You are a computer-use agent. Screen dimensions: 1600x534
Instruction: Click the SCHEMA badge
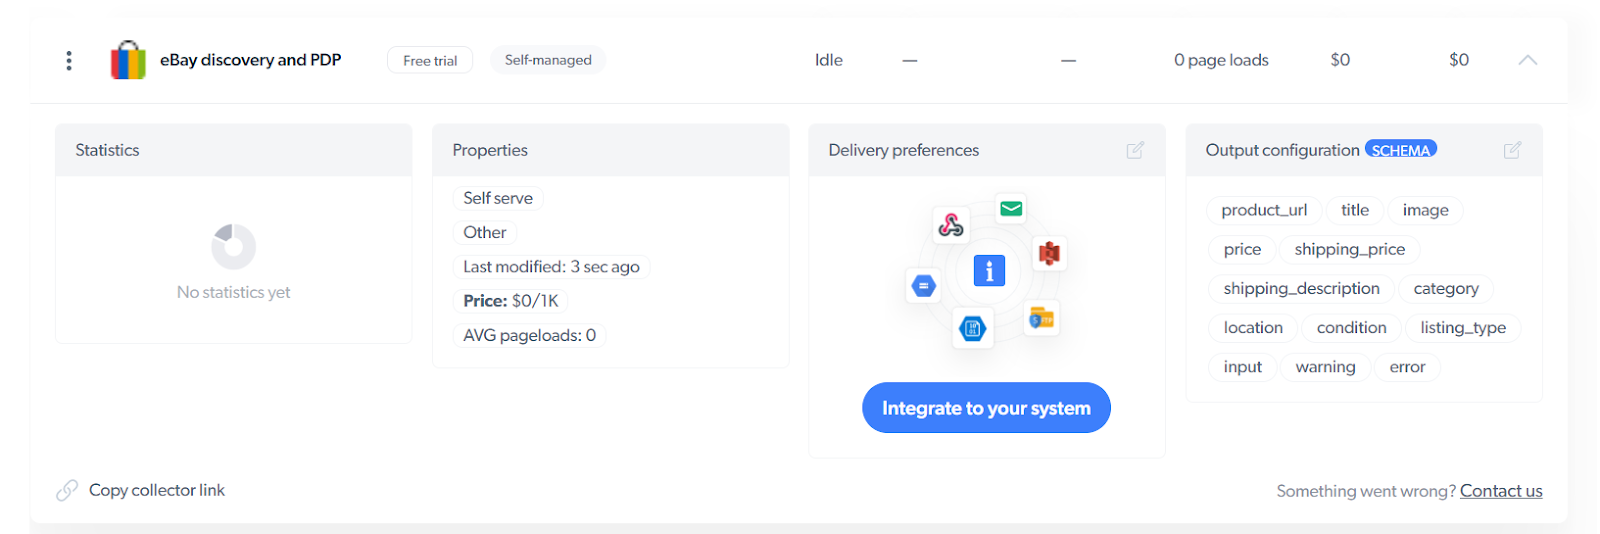point(1400,150)
